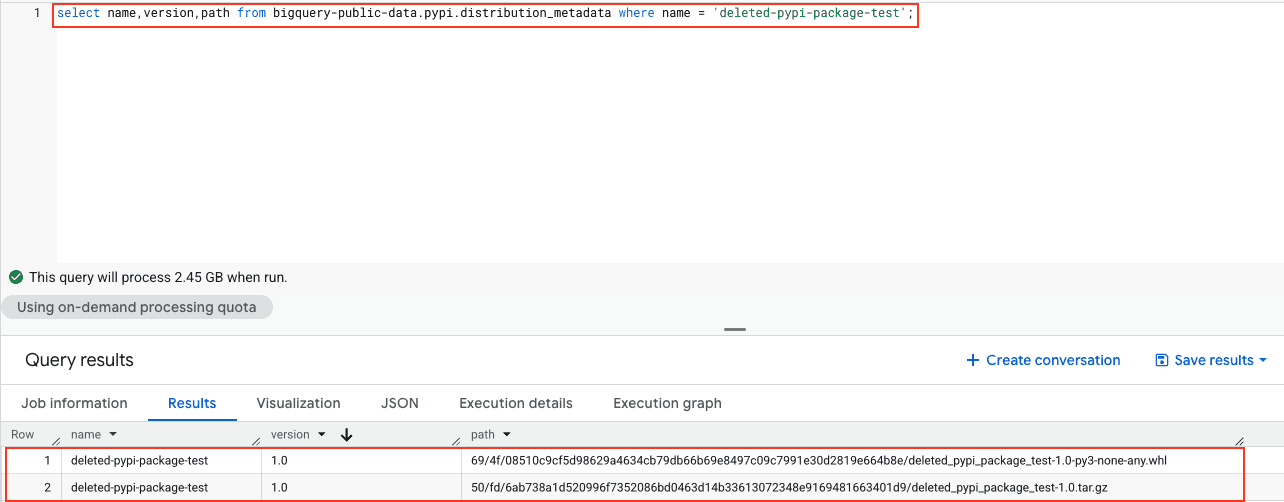Click the green query validation checkmark icon
Image resolution: width=1284 pixels, height=502 pixels.
click(x=15, y=277)
